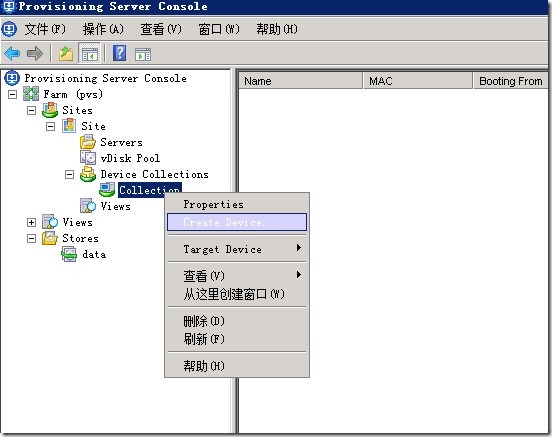This screenshot has width=552, height=437.
Task: Collapse the Stores tree node
Action: [31, 238]
